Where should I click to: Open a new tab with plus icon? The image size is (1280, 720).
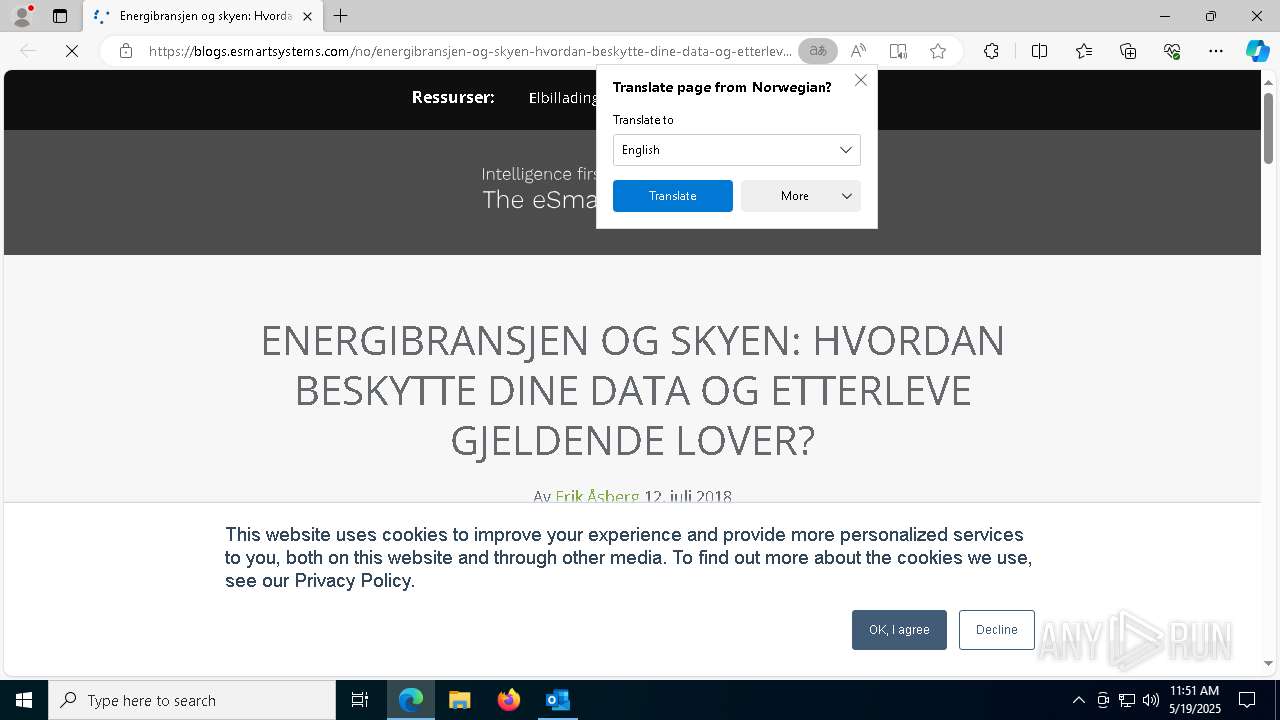coord(340,16)
